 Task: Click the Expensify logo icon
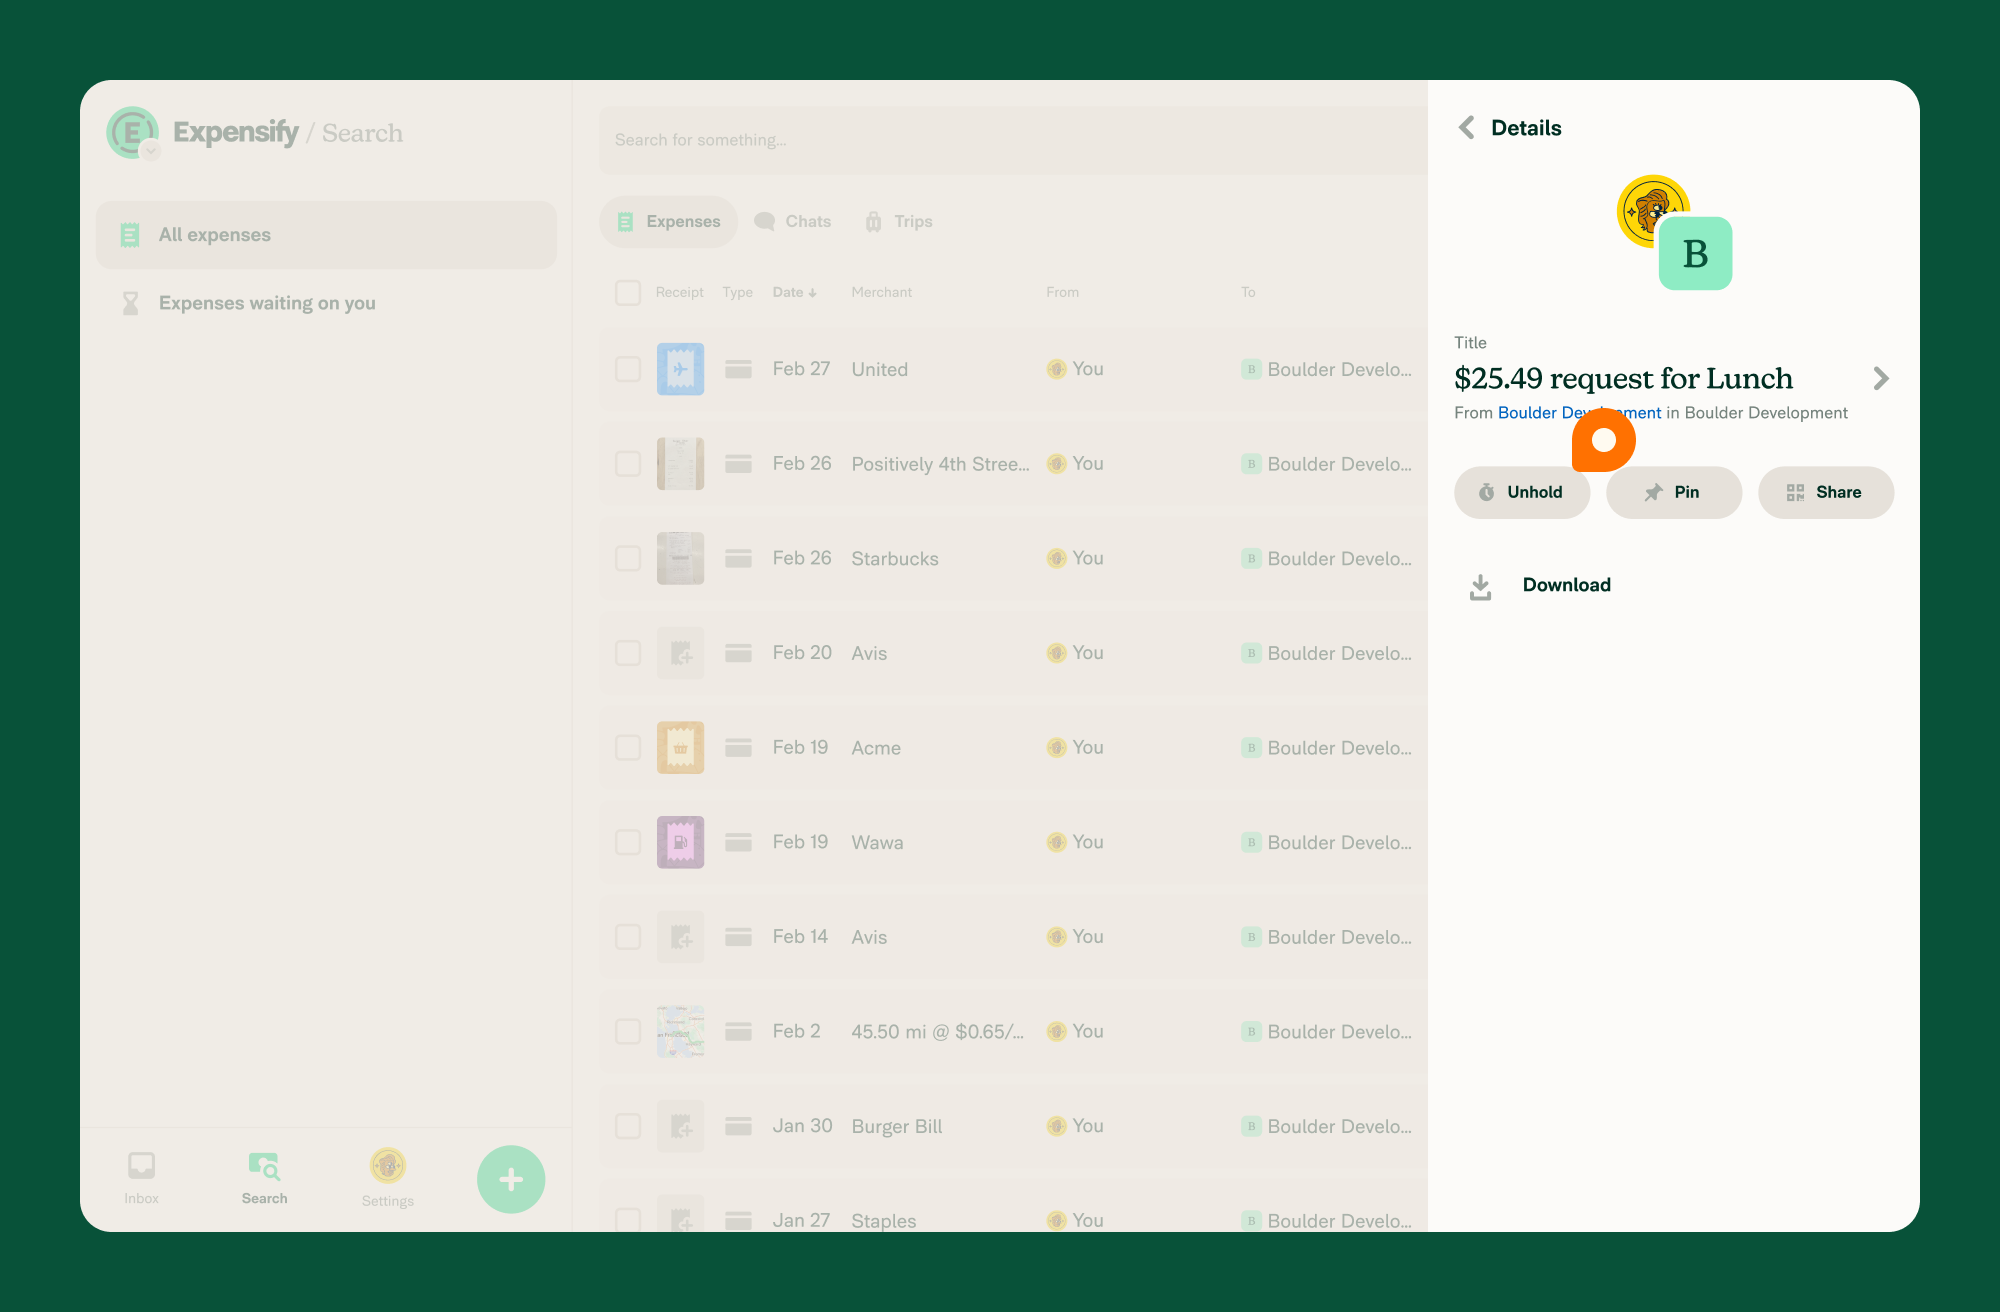tap(132, 132)
